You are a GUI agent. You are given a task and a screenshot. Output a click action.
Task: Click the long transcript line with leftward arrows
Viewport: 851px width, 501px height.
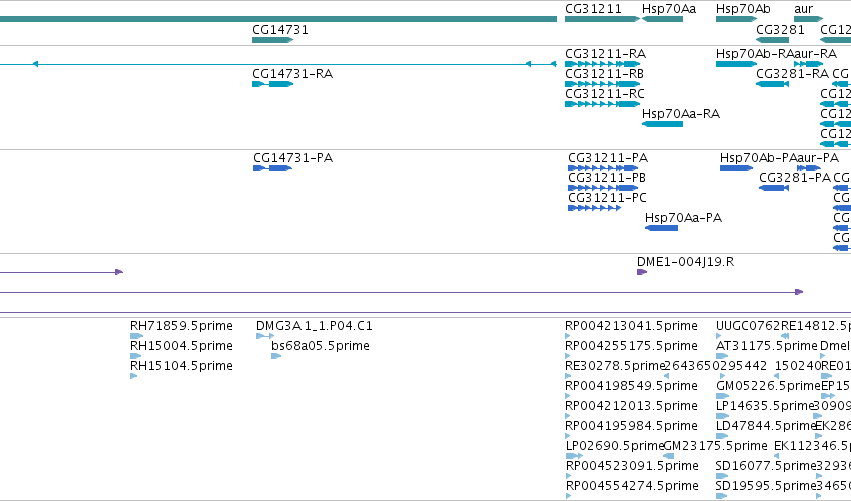pyautogui.click(x=278, y=64)
